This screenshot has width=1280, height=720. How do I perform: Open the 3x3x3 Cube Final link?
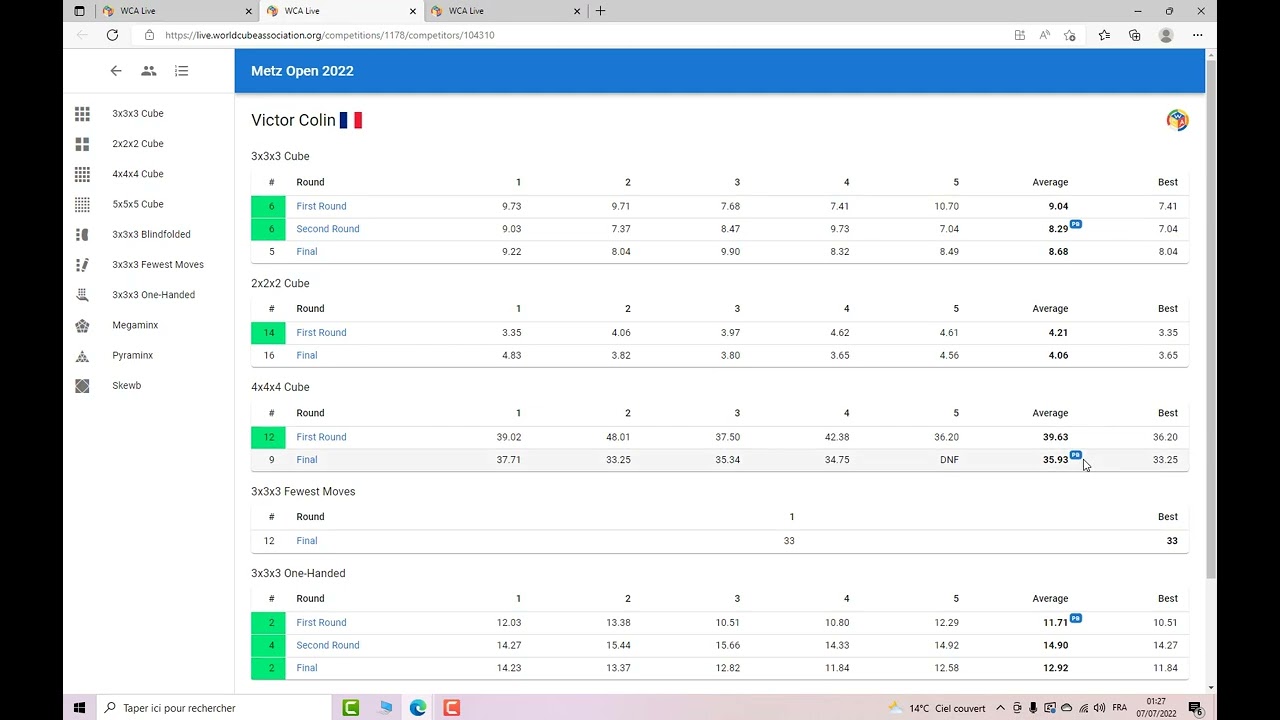(307, 252)
